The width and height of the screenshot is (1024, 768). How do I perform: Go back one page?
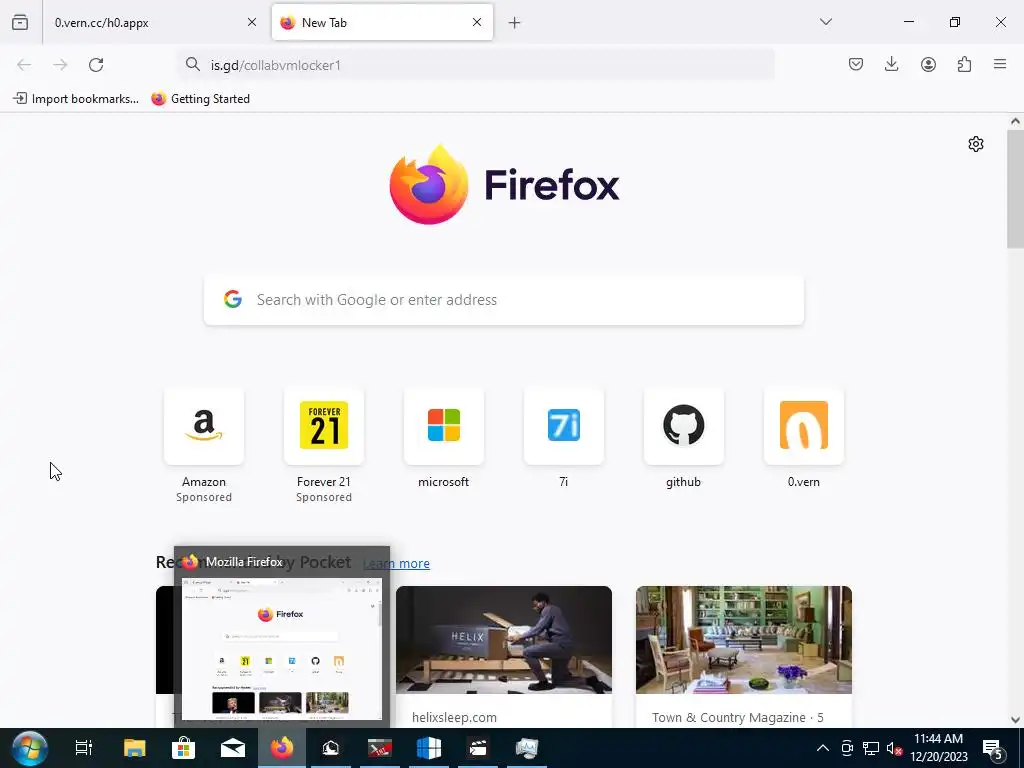coord(24,65)
